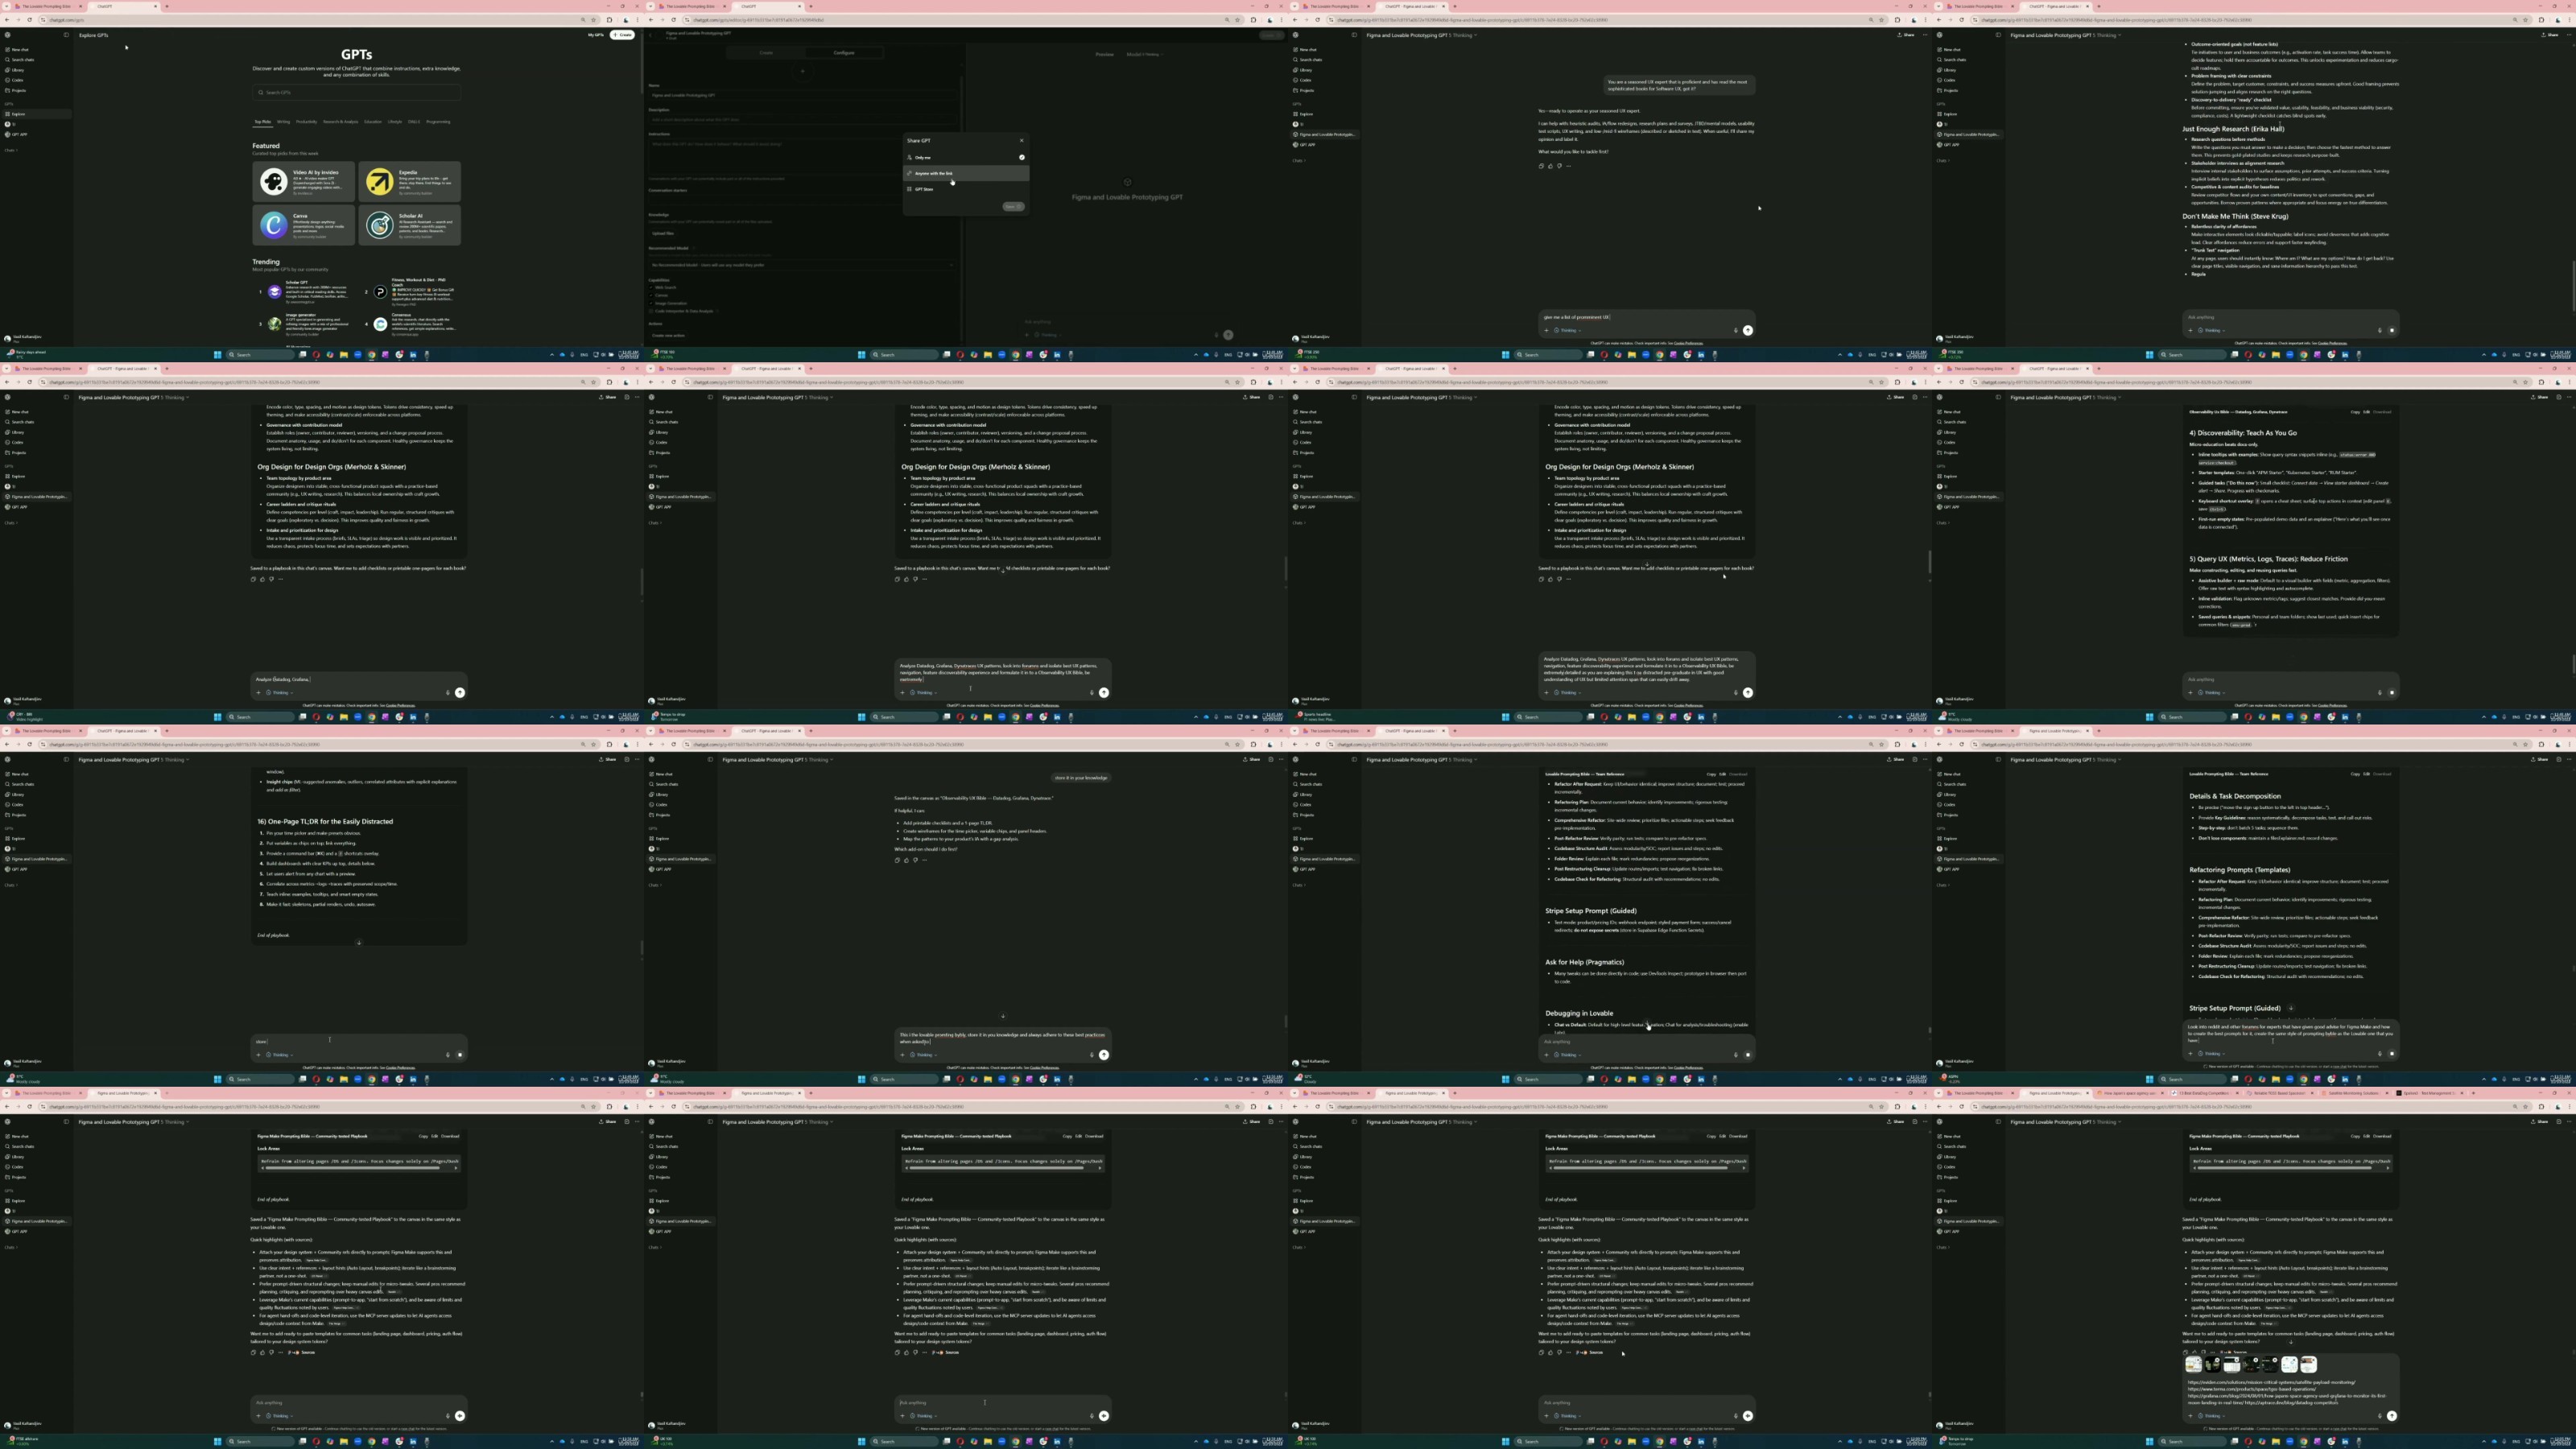Open the Video AI by invideo featured GPT icon
2576x1449 pixels.
273,181
